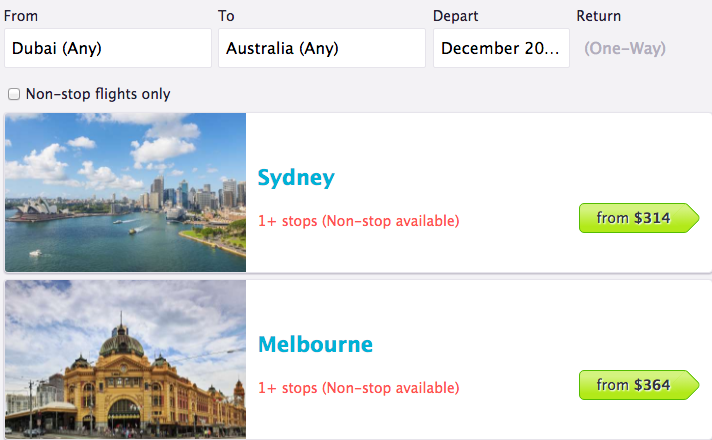Screen dimensions: 712x440
Task: Click the From field showing Dubai (Any)
Action: point(108,48)
